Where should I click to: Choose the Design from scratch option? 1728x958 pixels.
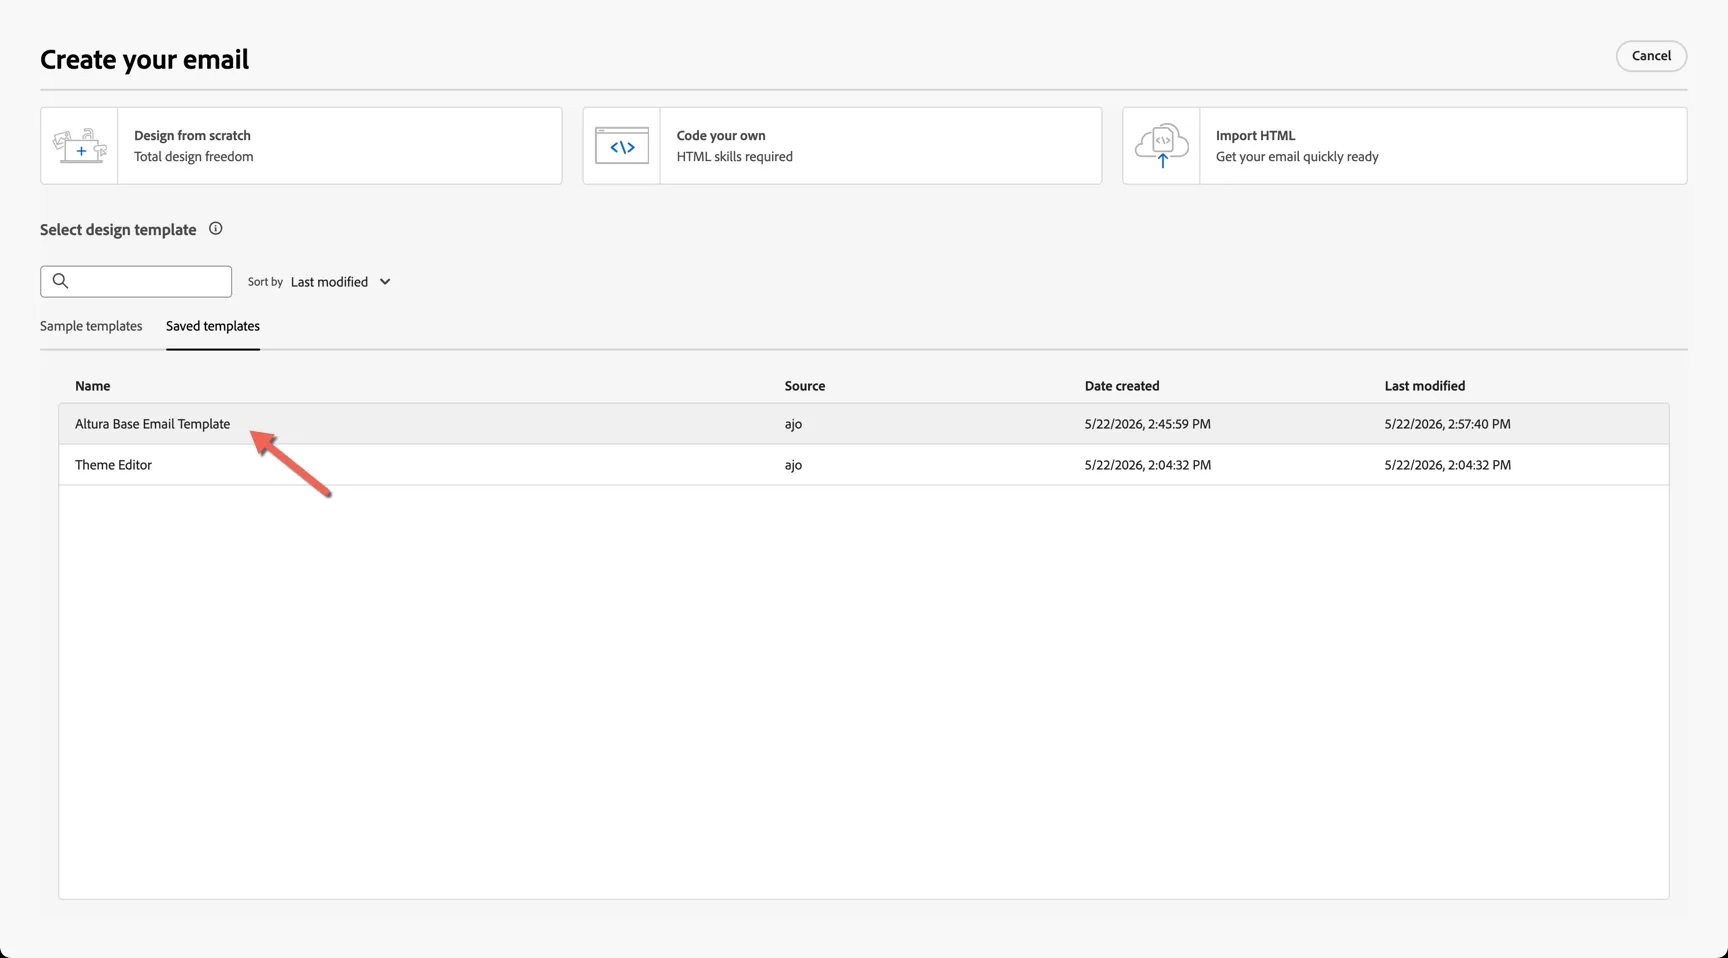point(301,146)
